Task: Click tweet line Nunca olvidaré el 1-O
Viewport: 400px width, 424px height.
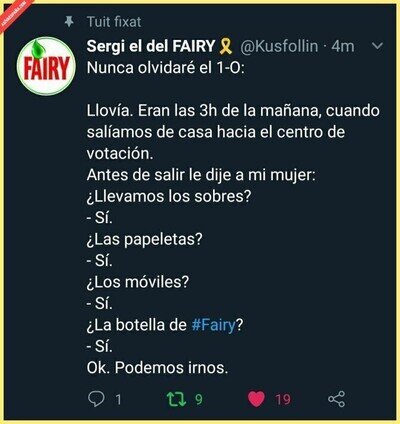Action: point(165,68)
